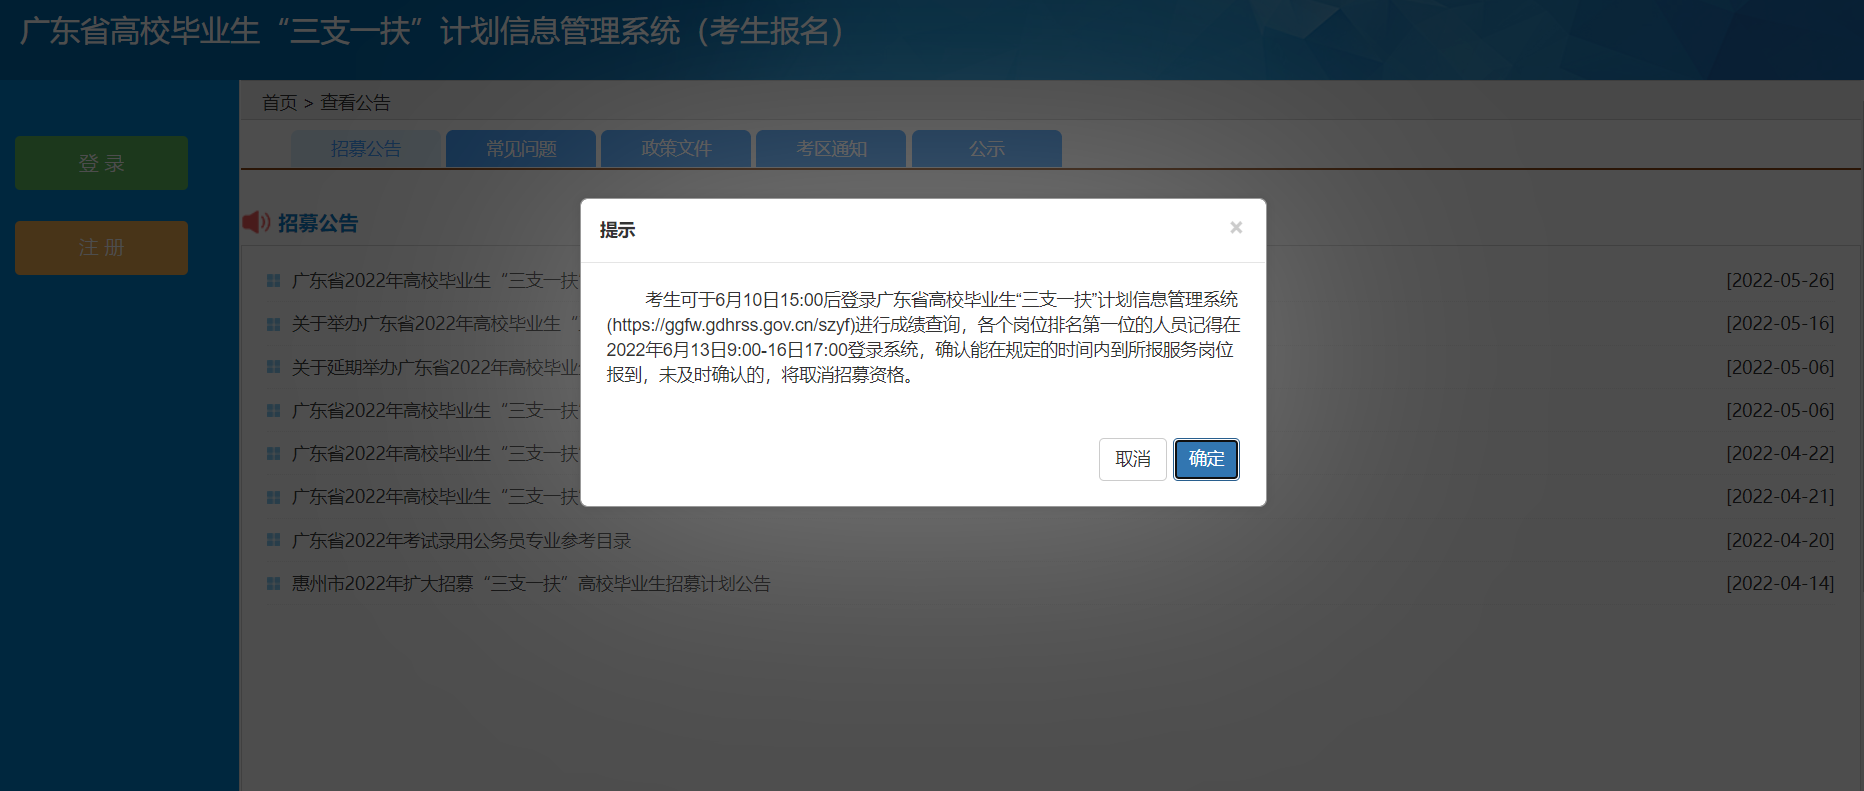Image resolution: width=1864 pixels, height=791 pixels.
Task: Click the 确定 button in the dialog
Action: click(x=1206, y=459)
